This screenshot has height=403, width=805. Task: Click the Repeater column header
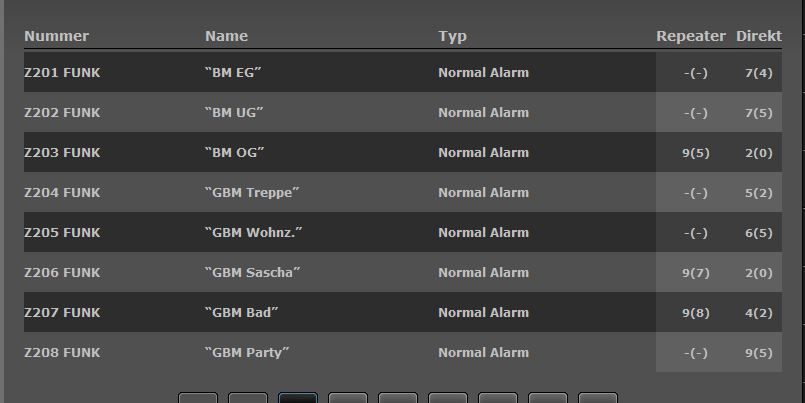[x=690, y=36]
